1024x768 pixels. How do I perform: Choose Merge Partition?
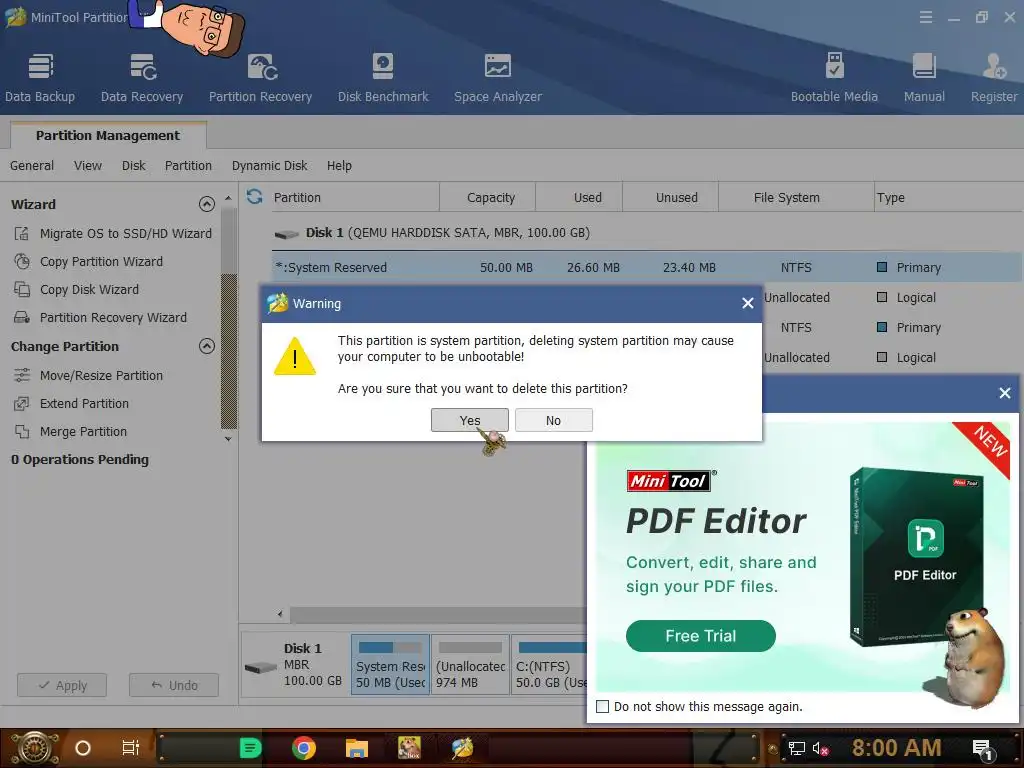click(71, 432)
